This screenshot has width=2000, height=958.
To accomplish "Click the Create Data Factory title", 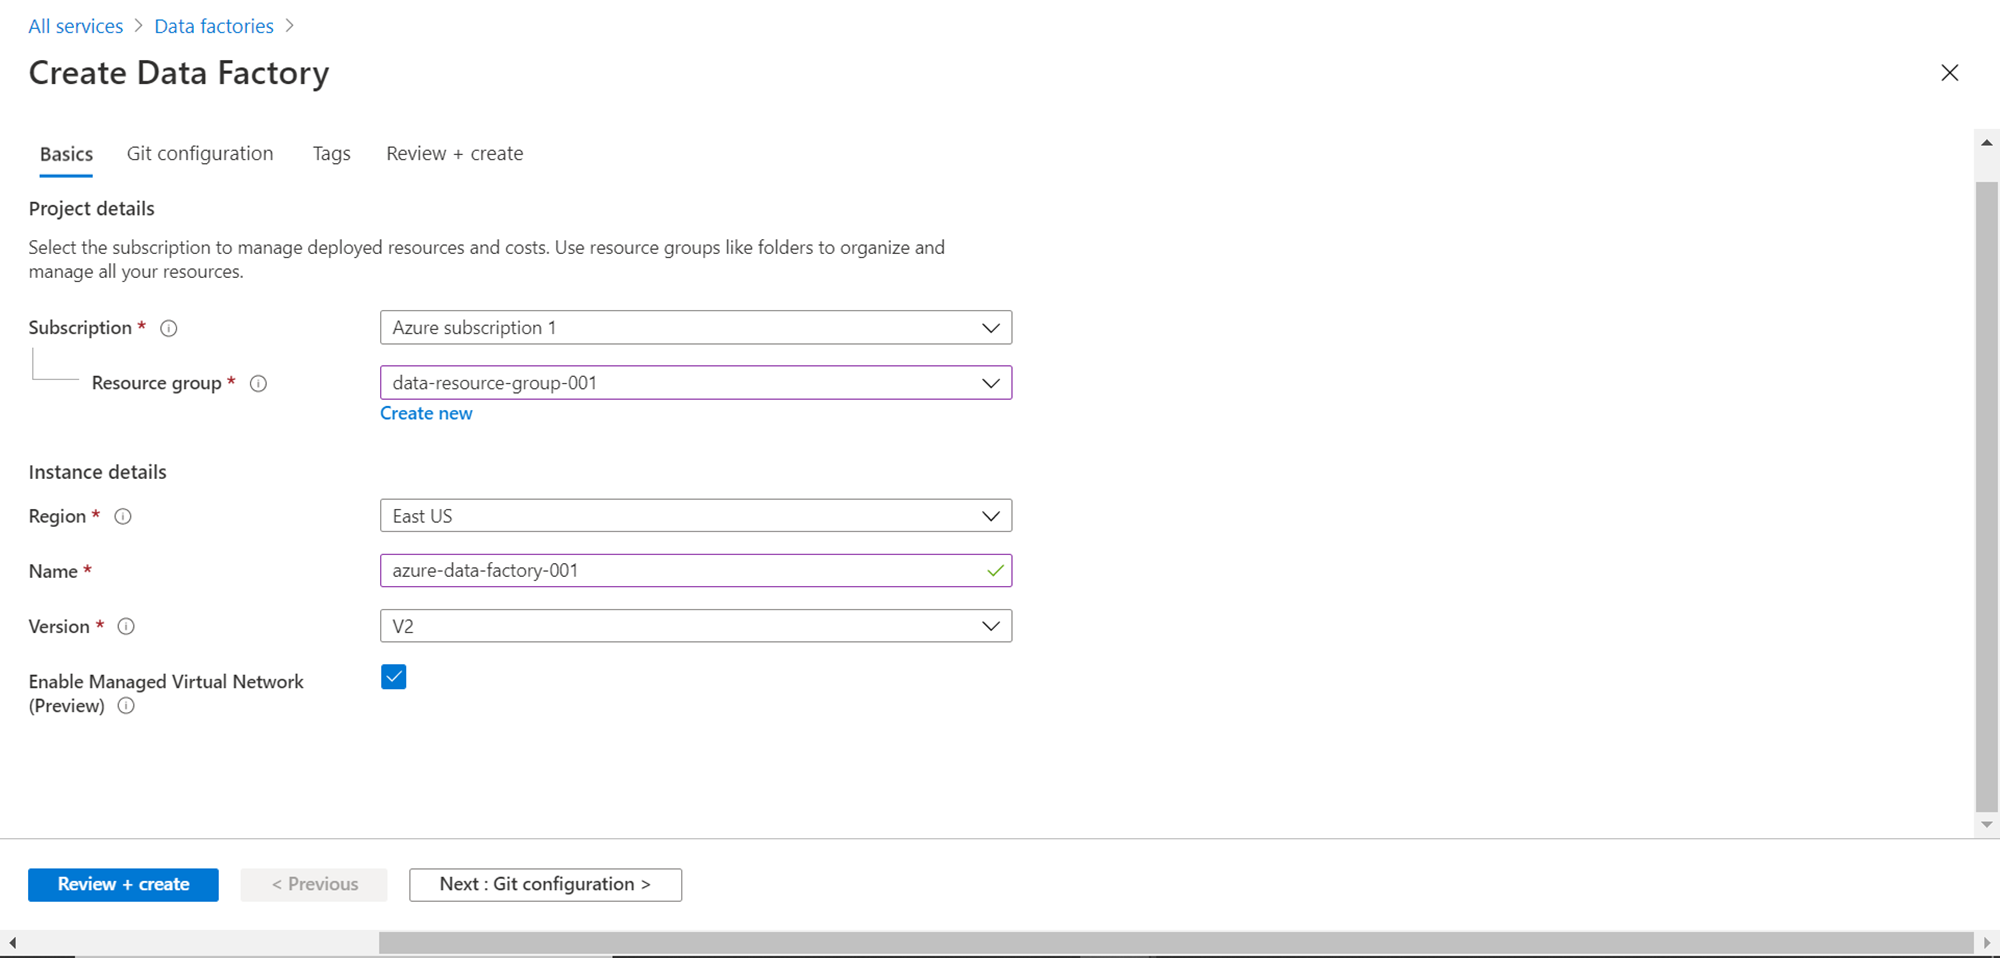I will click(179, 73).
